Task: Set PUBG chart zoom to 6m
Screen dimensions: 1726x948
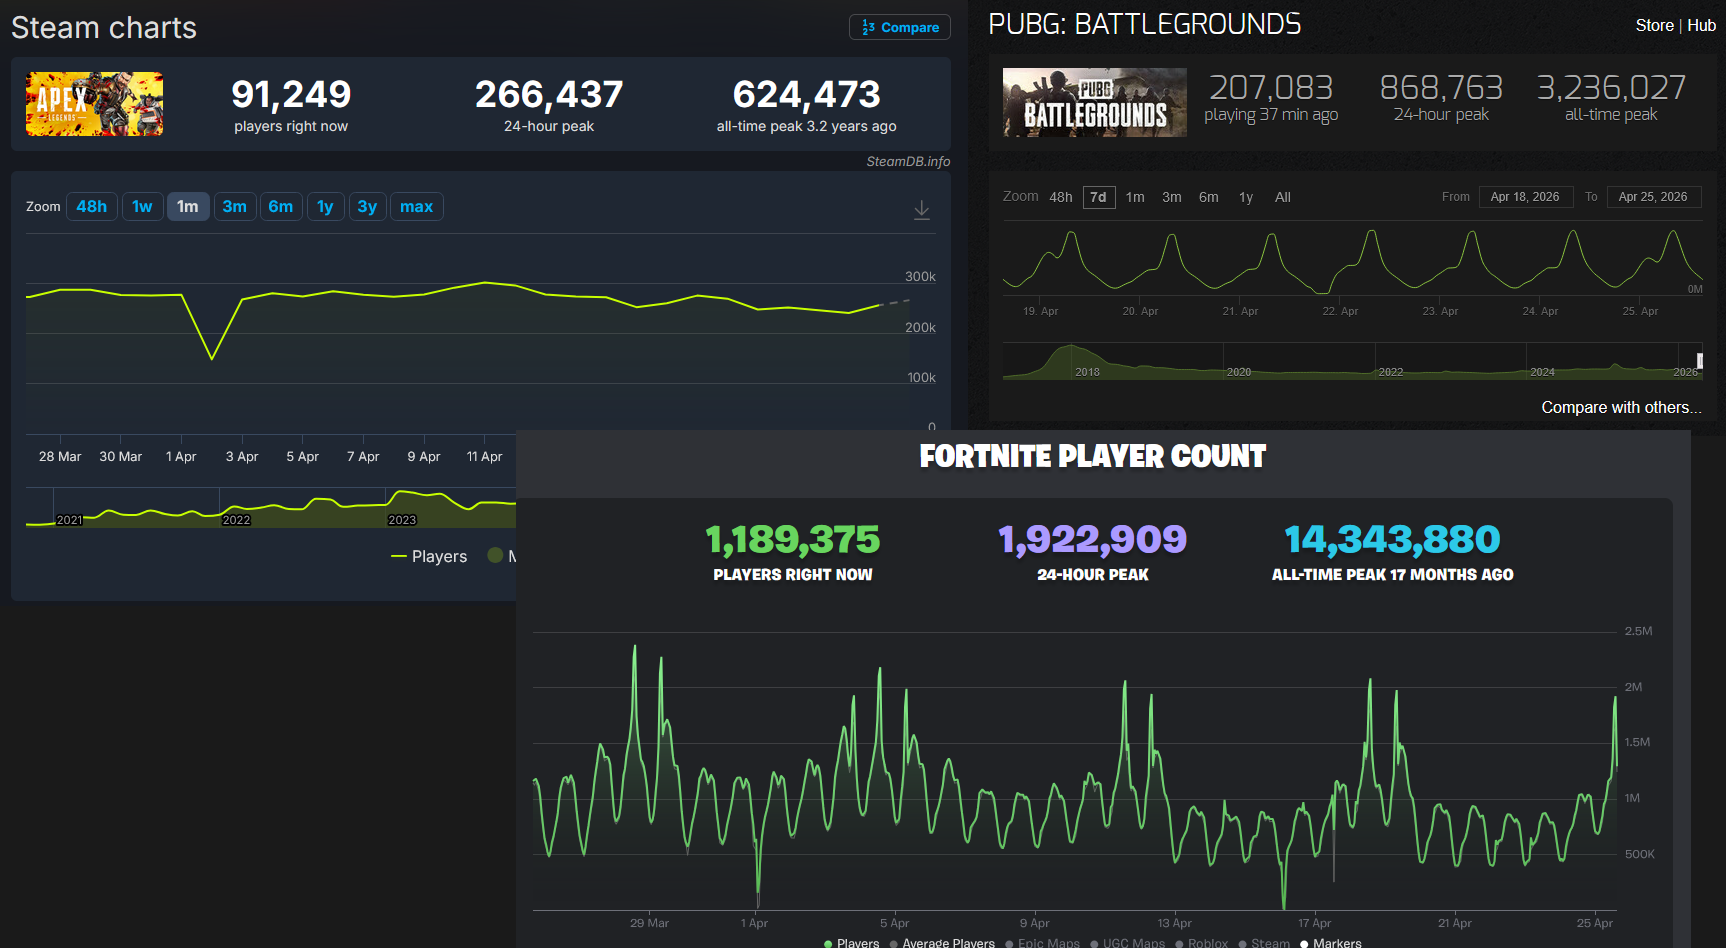Action: [1209, 197]
